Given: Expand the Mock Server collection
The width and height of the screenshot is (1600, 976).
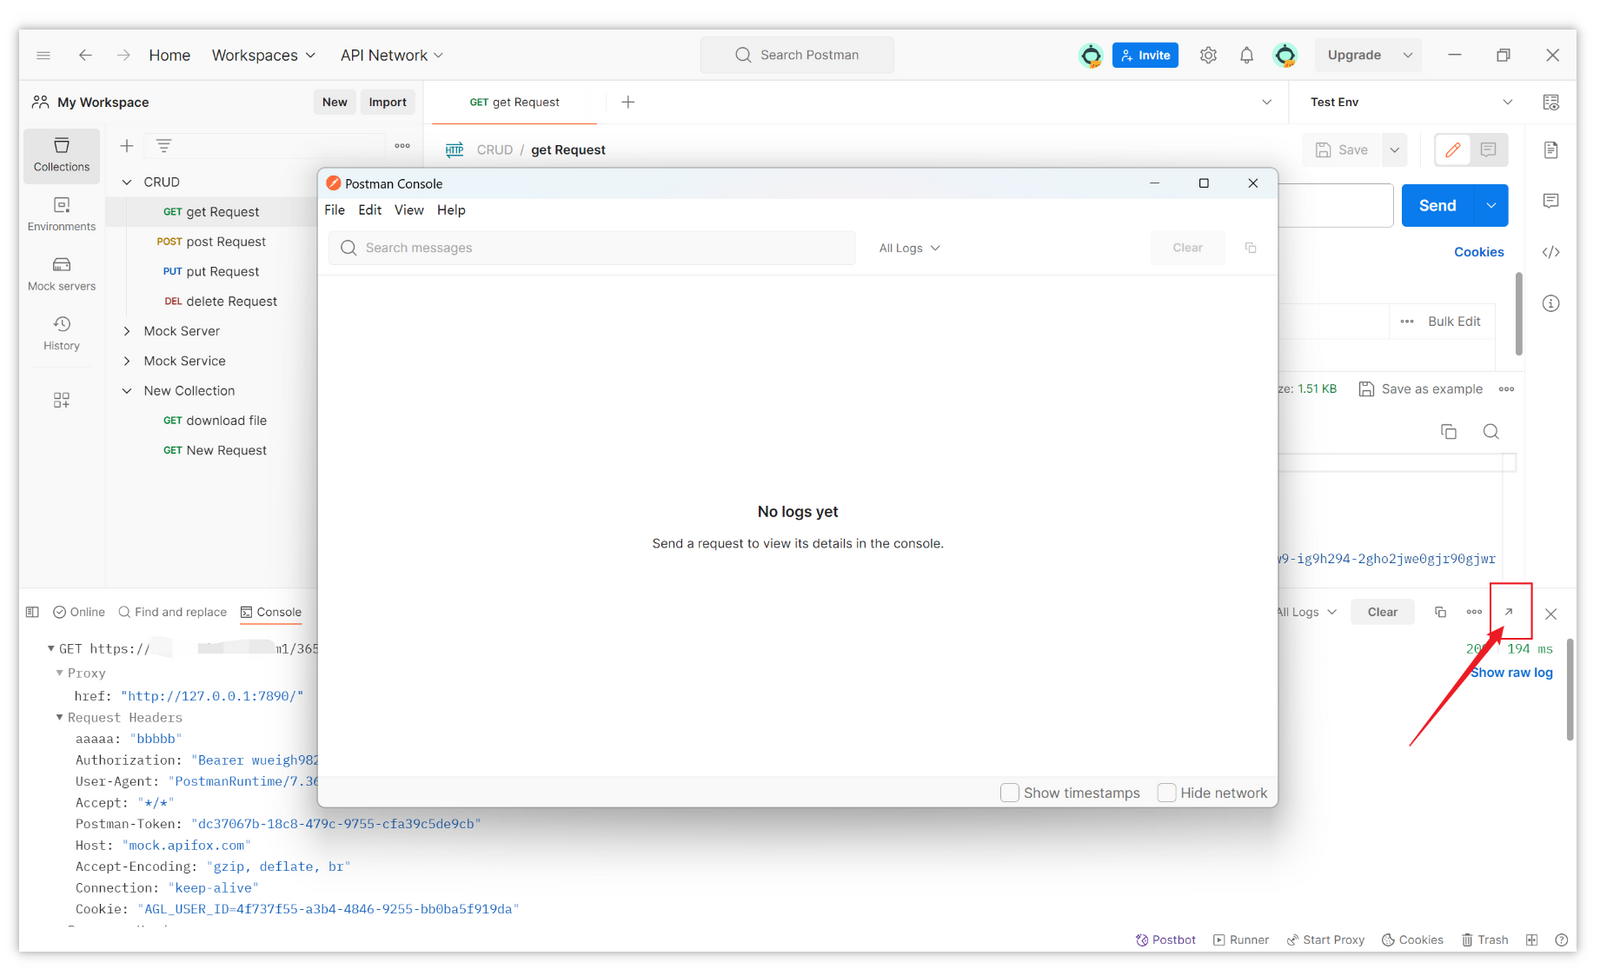Looking at the screenshot, I should point(127,331).
